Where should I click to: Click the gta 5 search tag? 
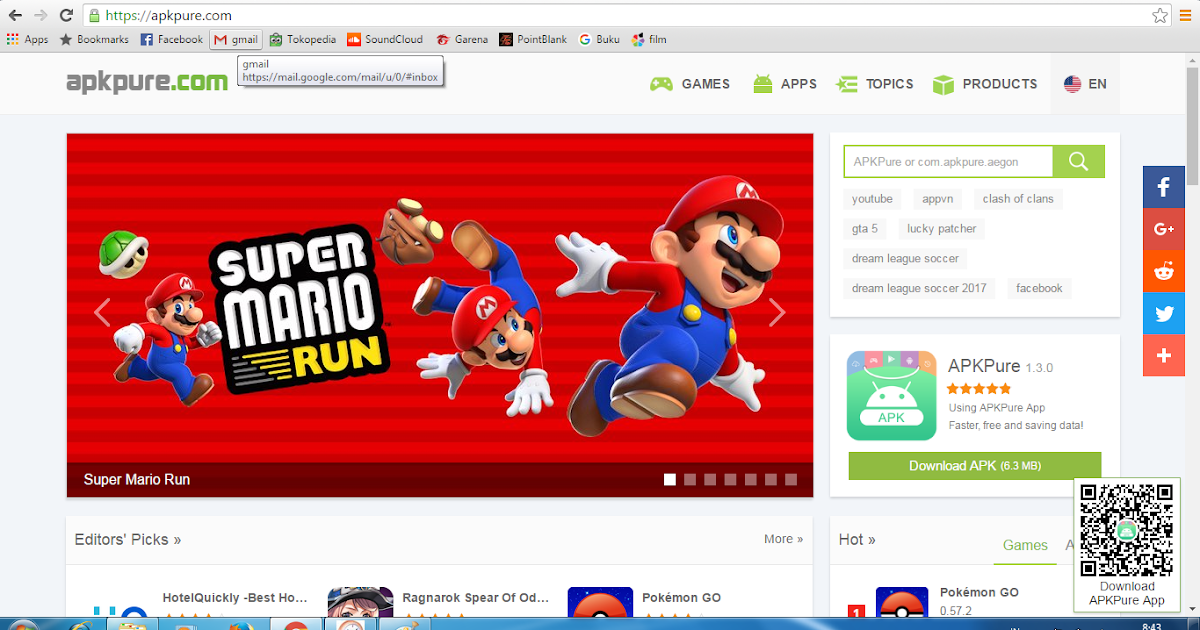[x=865, y=229]
